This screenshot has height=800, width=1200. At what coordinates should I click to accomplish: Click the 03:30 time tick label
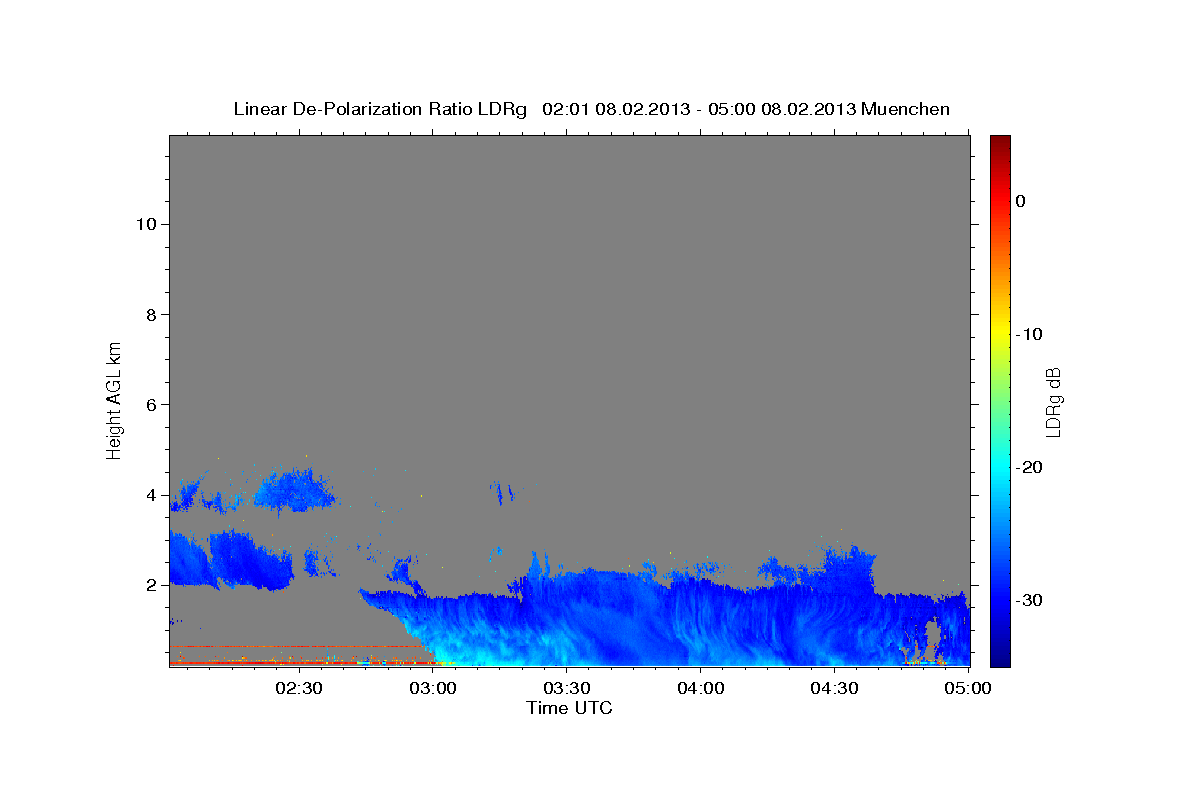567,688
